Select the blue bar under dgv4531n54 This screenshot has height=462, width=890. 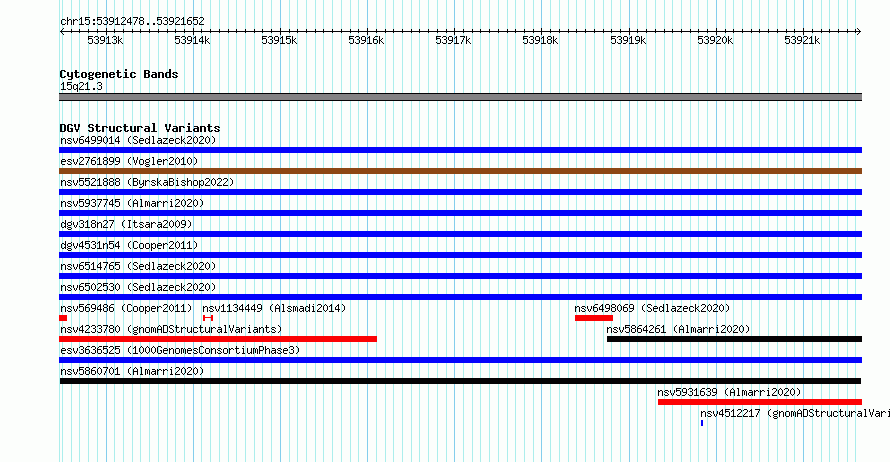460,255
